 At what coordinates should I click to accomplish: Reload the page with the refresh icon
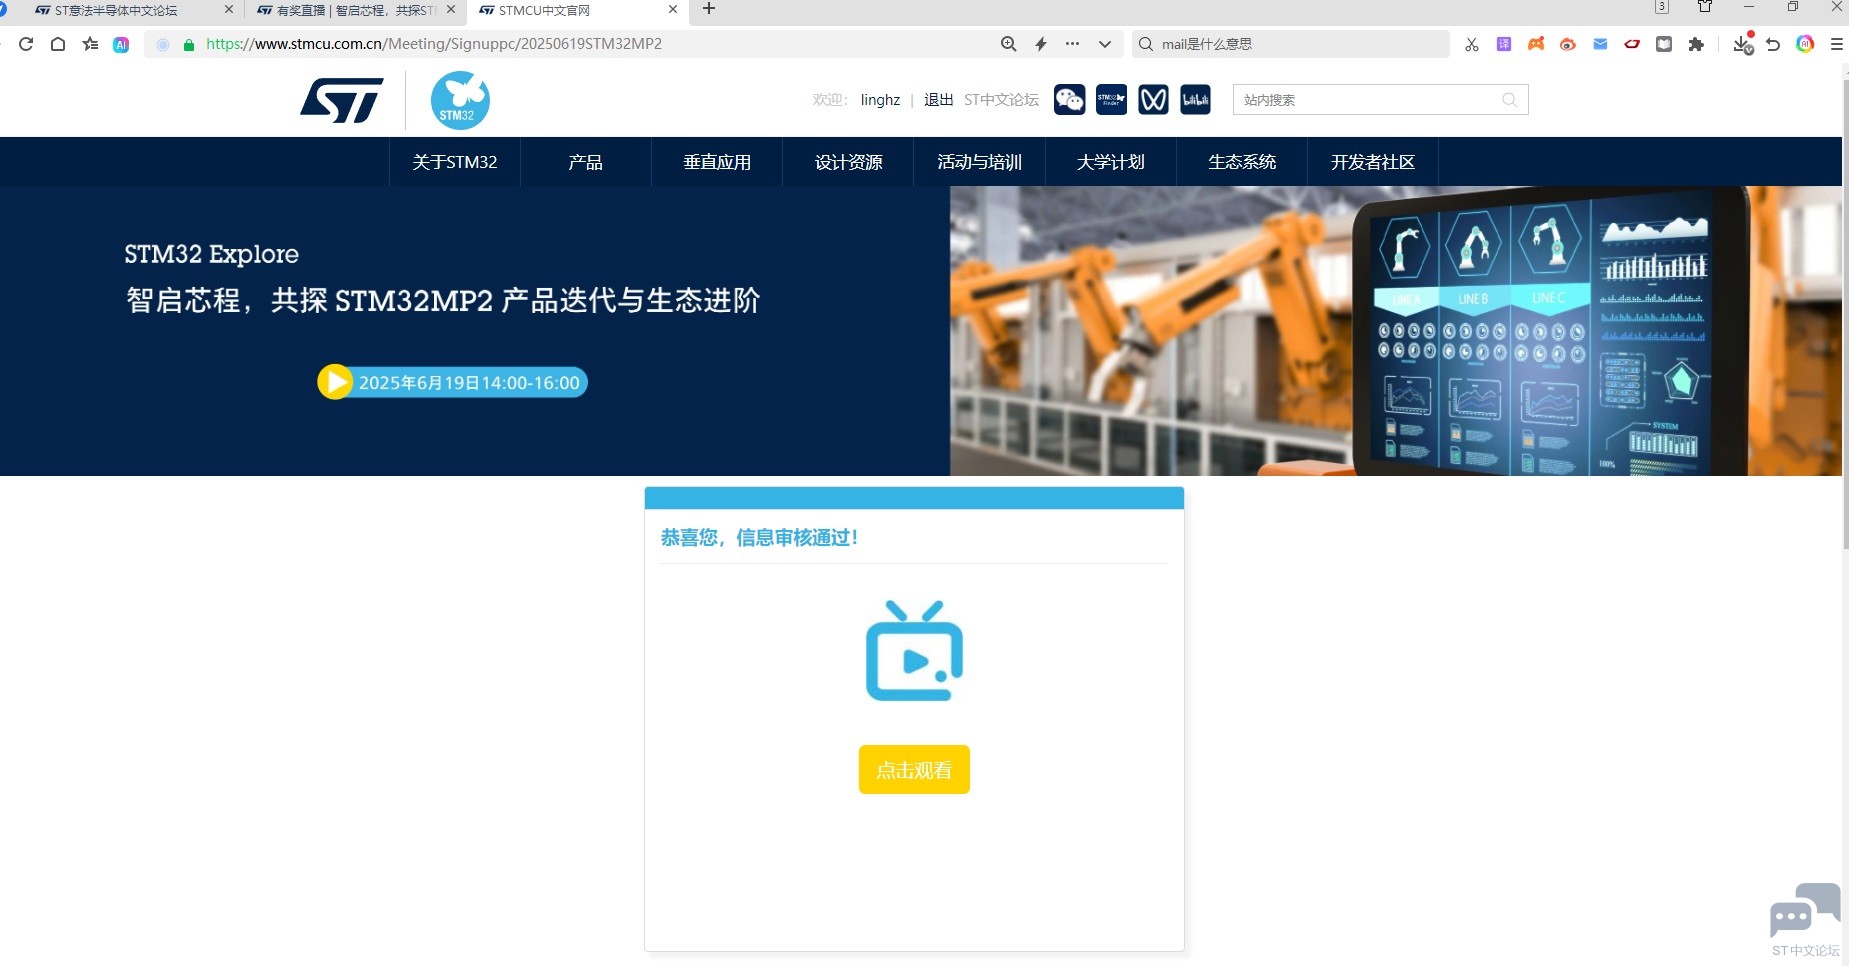click(x=26, y=44)
